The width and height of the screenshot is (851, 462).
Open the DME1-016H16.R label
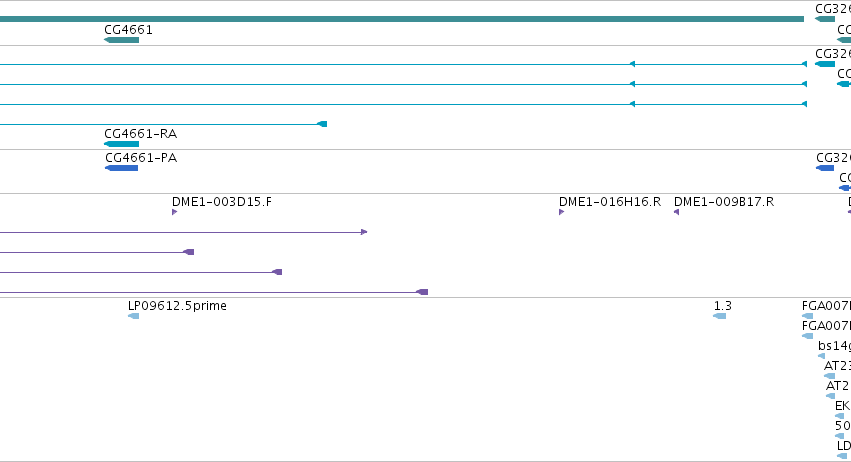click(x=610, y=202)
